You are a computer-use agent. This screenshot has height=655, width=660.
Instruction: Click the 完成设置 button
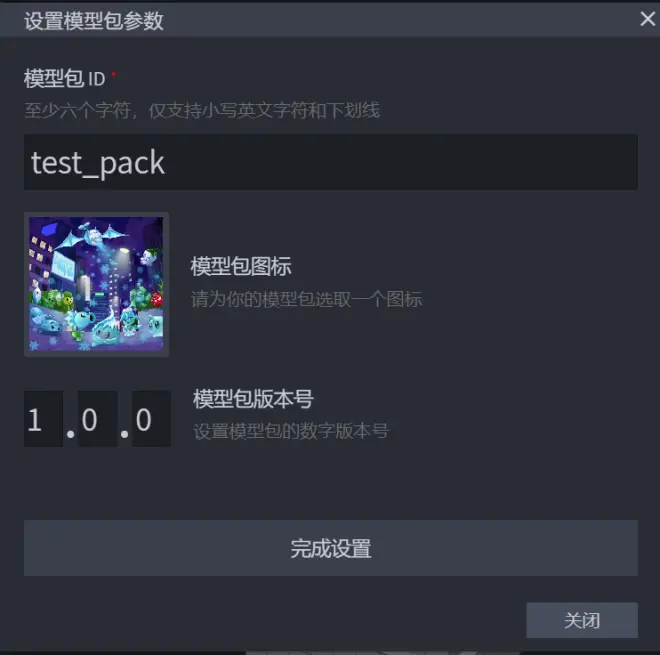tap(331, 548)
